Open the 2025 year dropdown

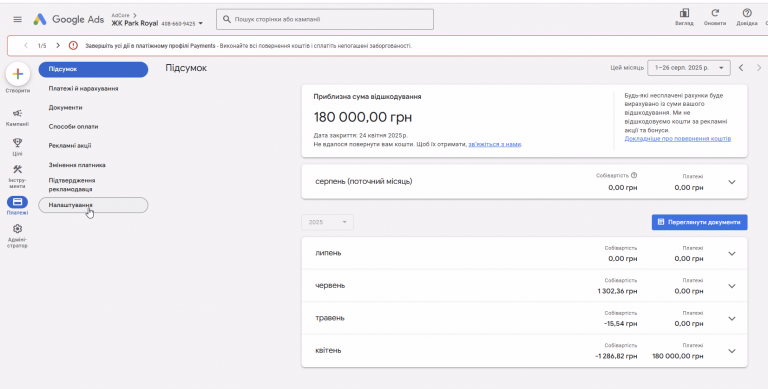pyautogui.click(x=327, y=222)
